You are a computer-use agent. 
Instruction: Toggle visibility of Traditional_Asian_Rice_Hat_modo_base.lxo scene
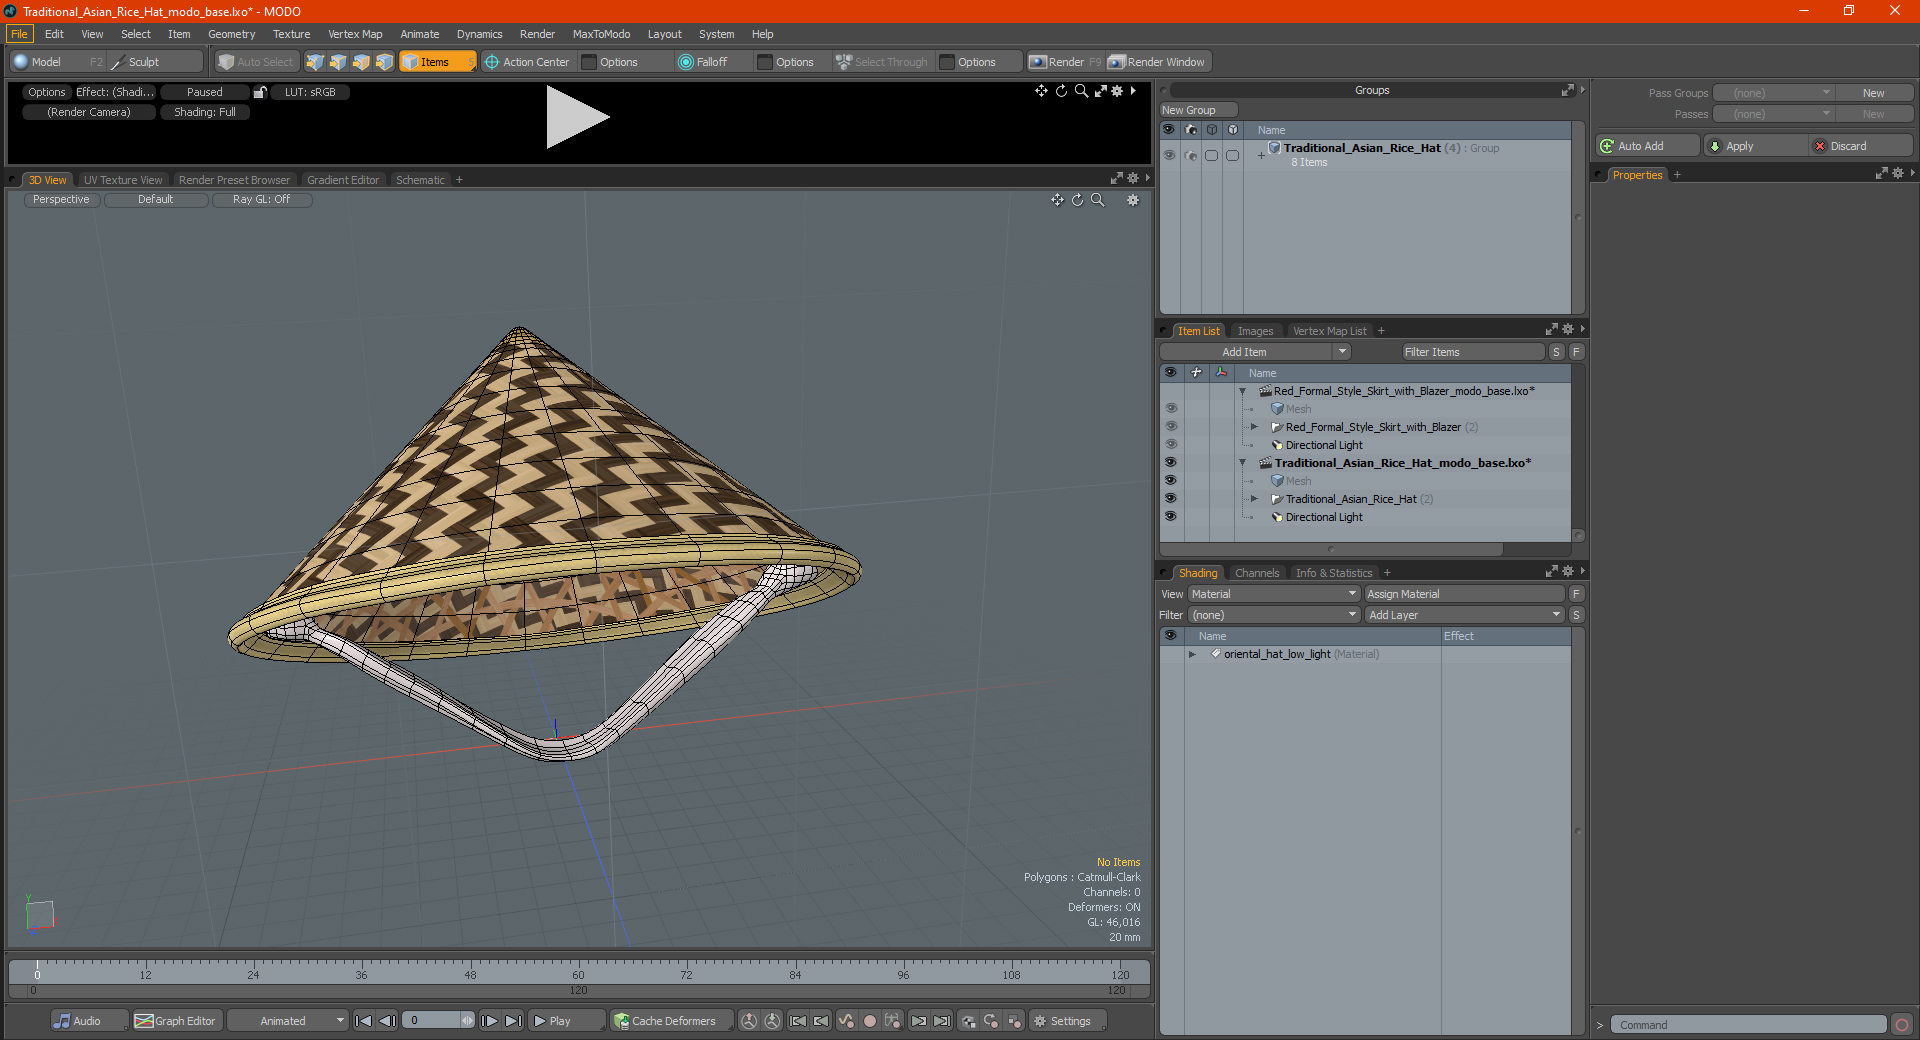(1171, 462)
